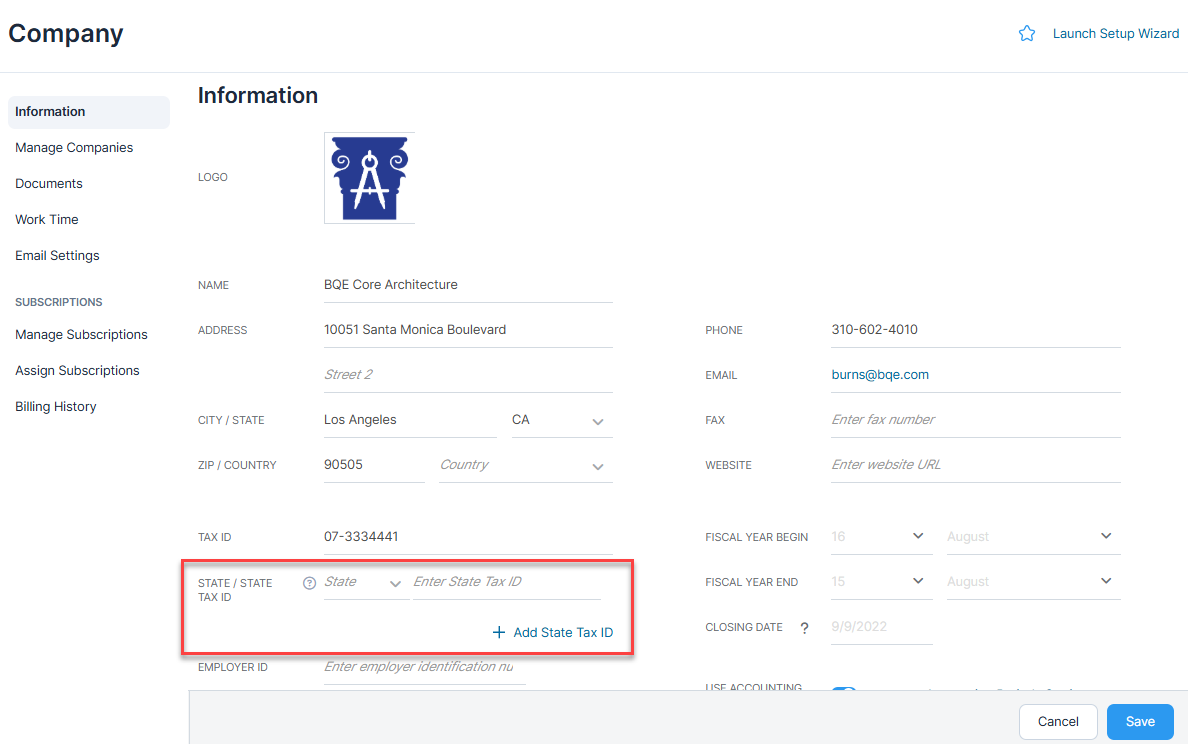Click the Save button
This screenshot has height=744, width=1188.
pos(1139,721)
